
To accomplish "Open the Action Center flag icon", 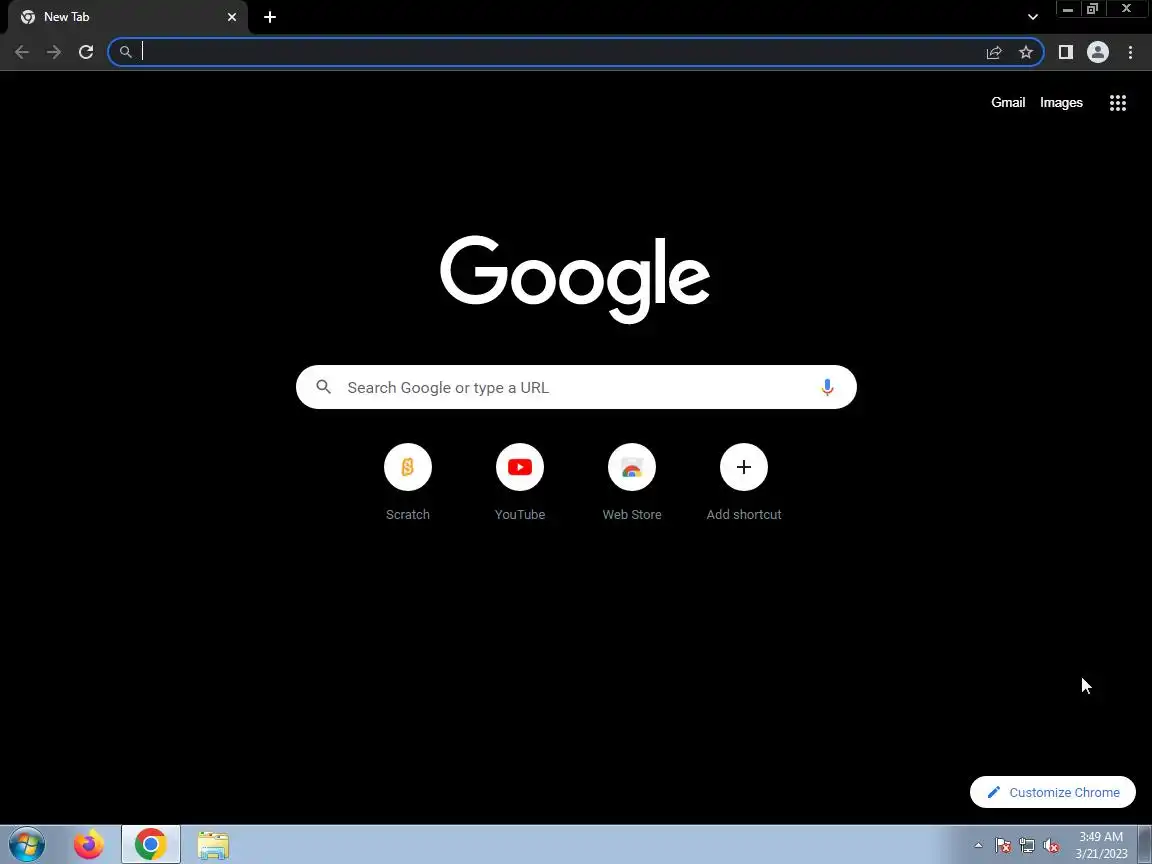I will point(1002,846).
